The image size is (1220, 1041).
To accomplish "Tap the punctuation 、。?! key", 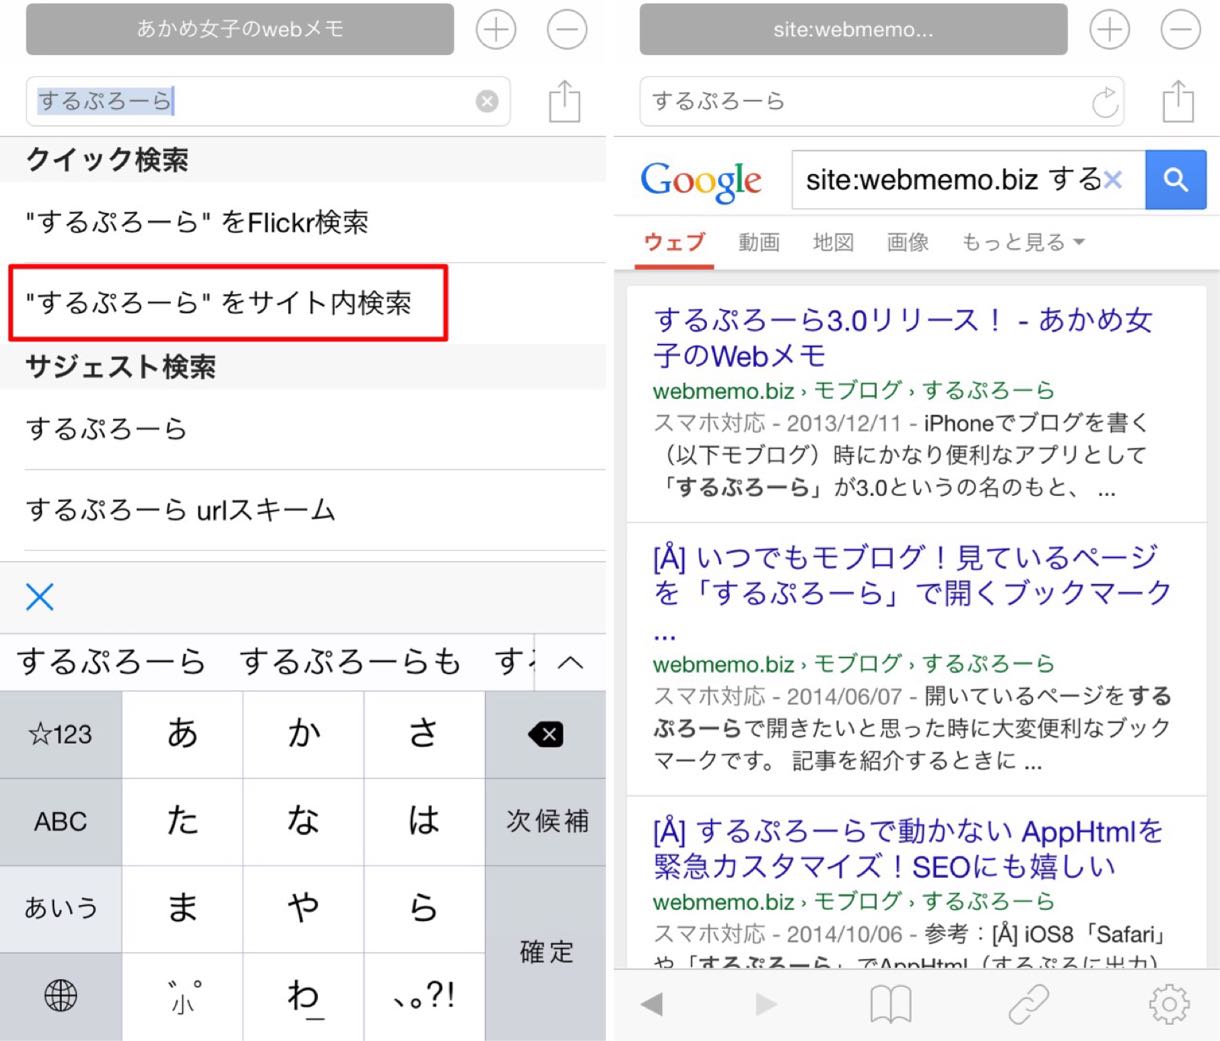I will pyautogui.click(x=424, y=996).
